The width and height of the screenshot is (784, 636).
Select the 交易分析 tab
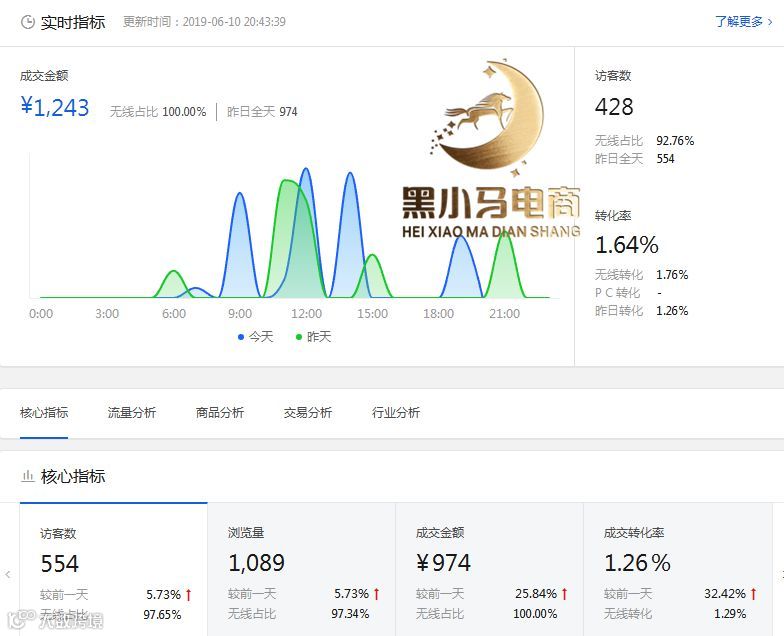[308, 412]
